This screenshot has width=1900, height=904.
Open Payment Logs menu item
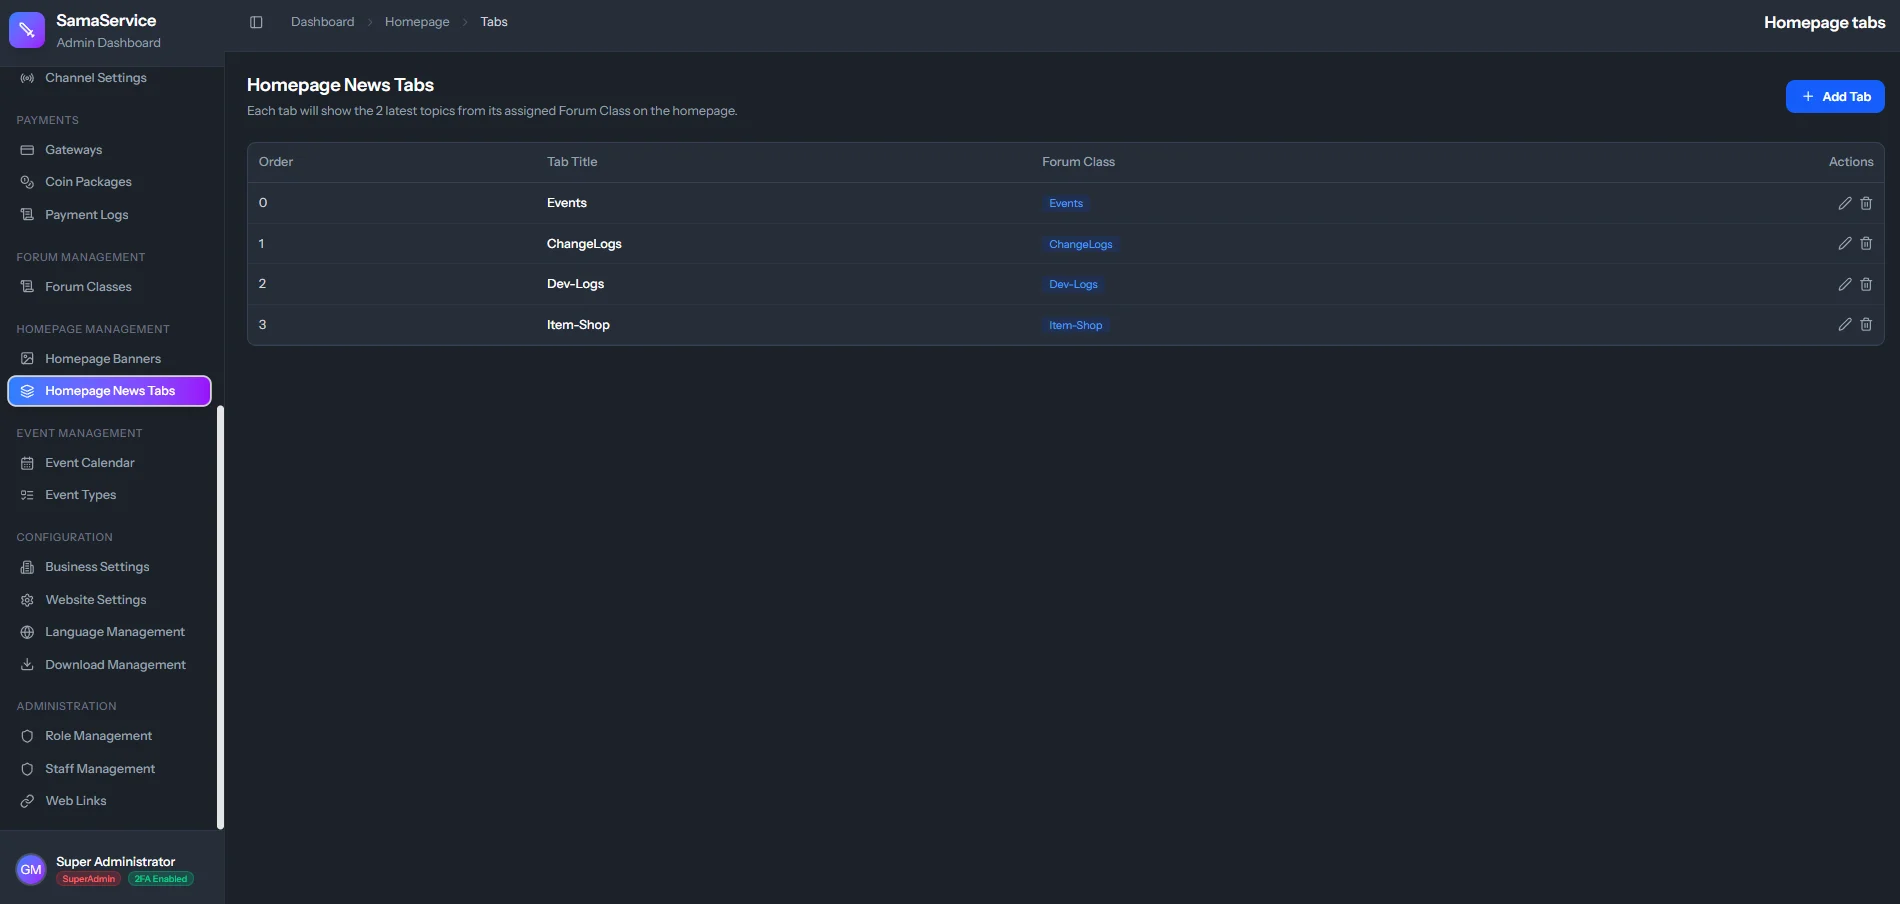pos(110,215)
